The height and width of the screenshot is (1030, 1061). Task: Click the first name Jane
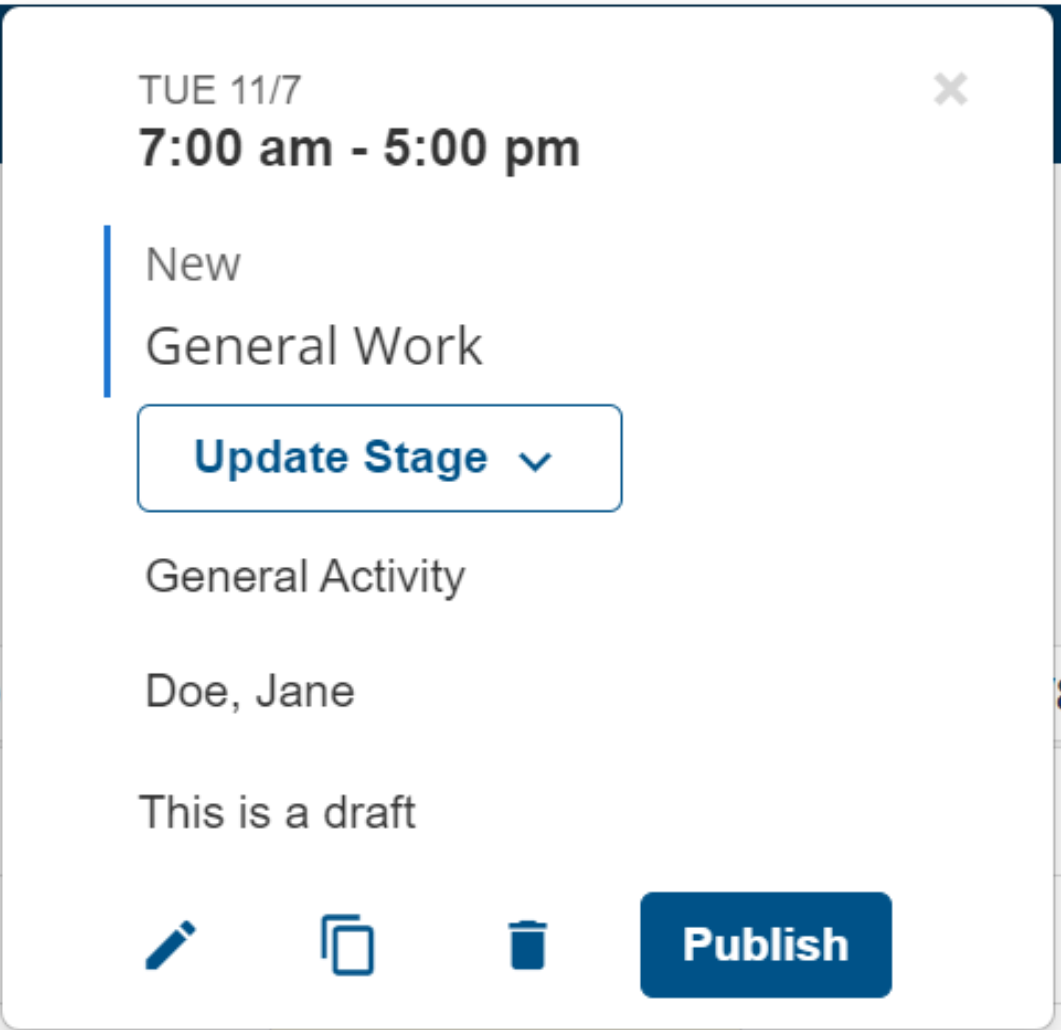(x=305, y=692)
